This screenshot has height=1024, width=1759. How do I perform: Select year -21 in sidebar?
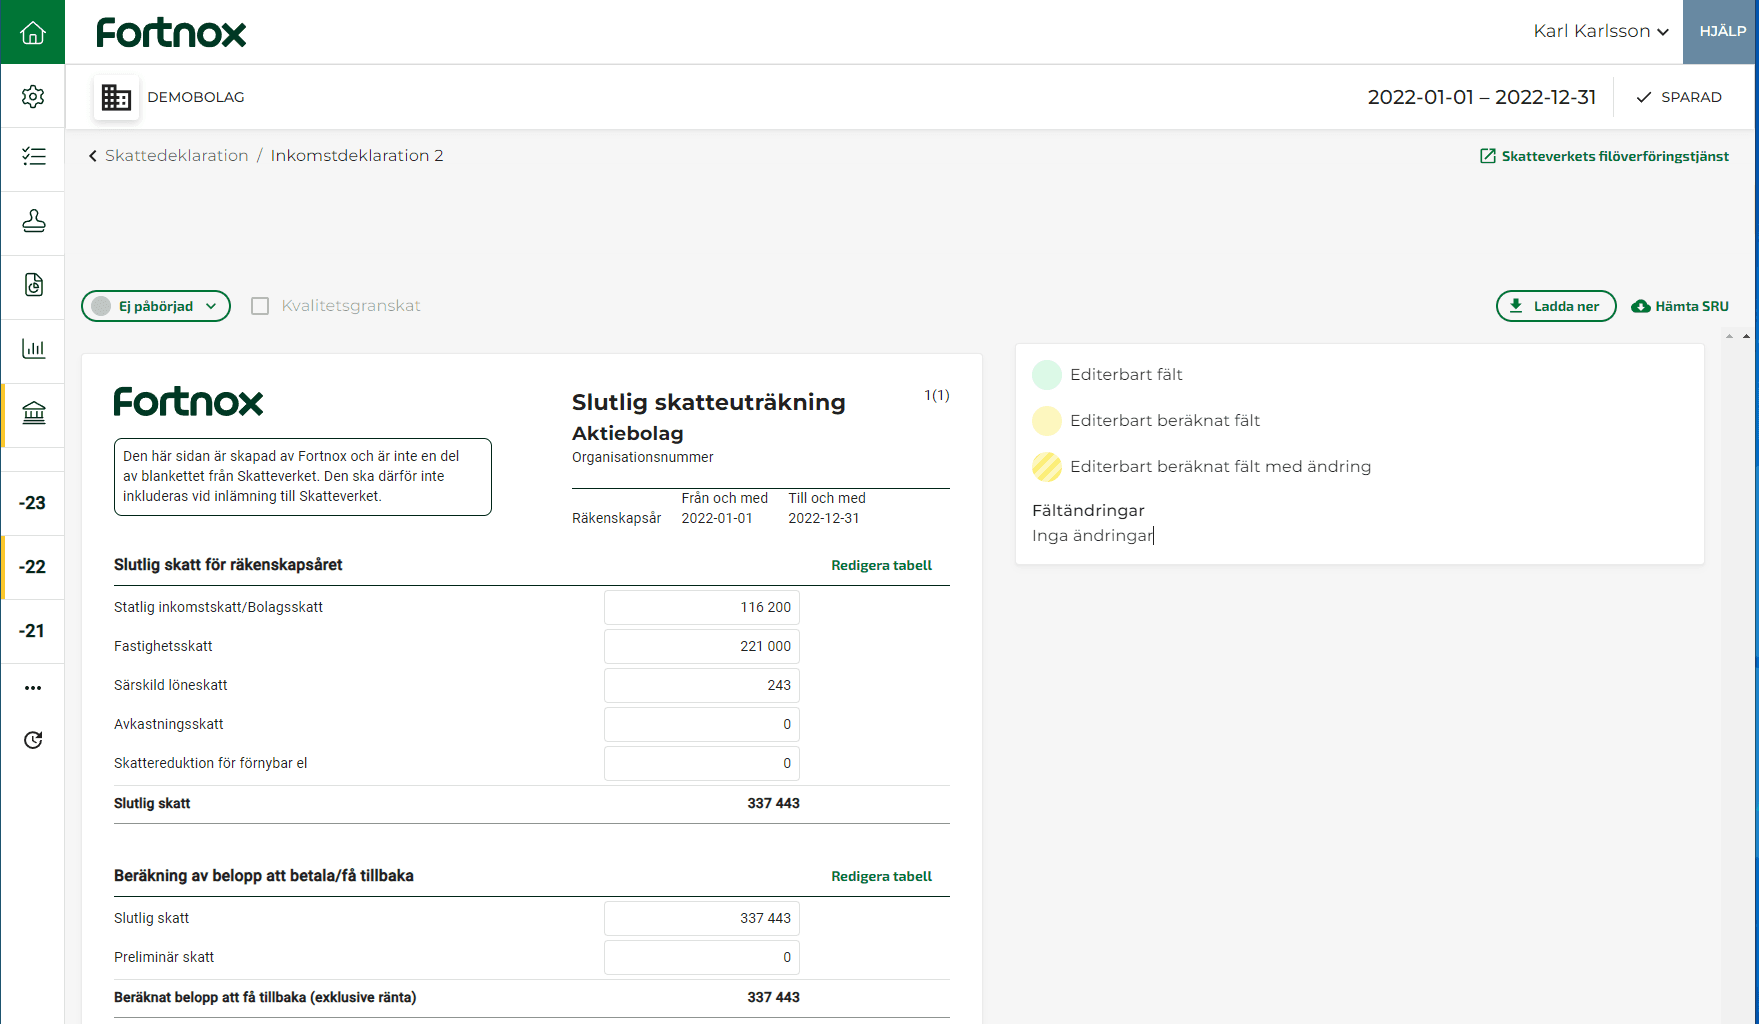click(33, 631)
